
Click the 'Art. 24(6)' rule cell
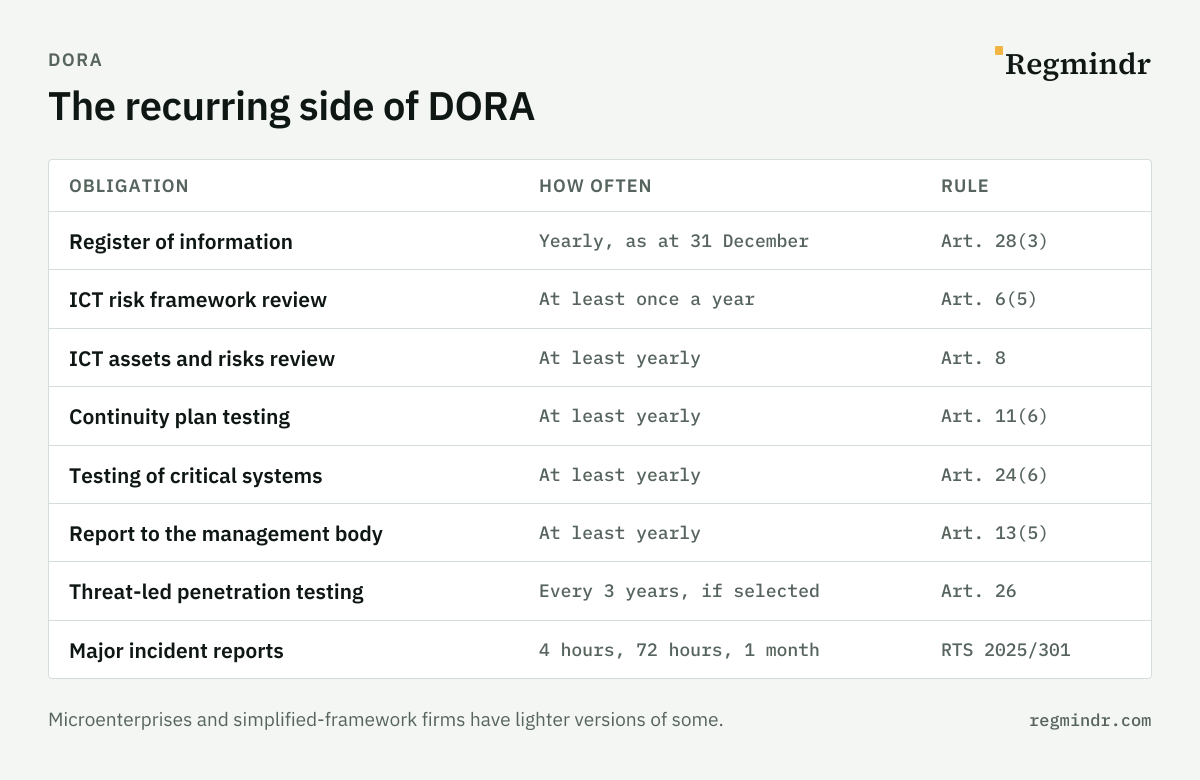point(994,475)
